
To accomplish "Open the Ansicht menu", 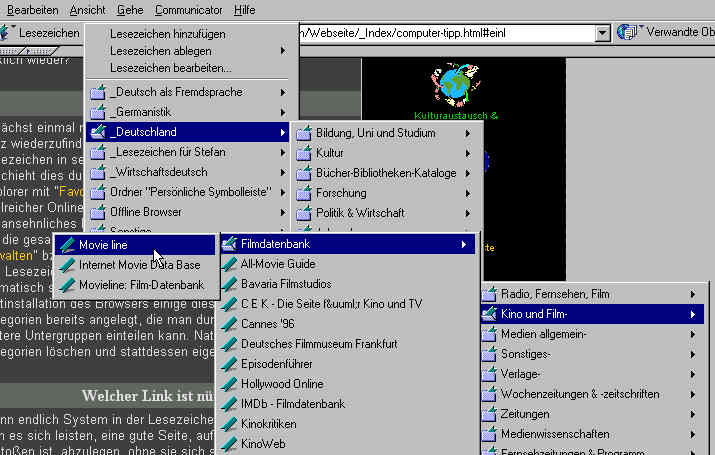I will [x=87, y=9].
